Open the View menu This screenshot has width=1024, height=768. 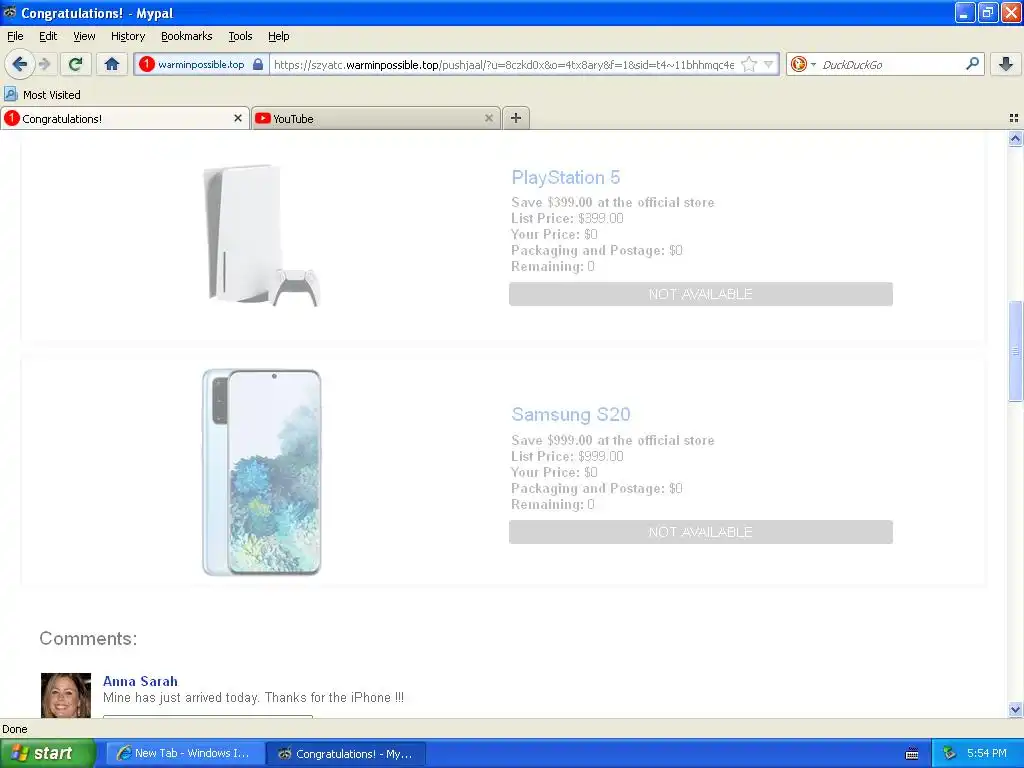[84, 36]
